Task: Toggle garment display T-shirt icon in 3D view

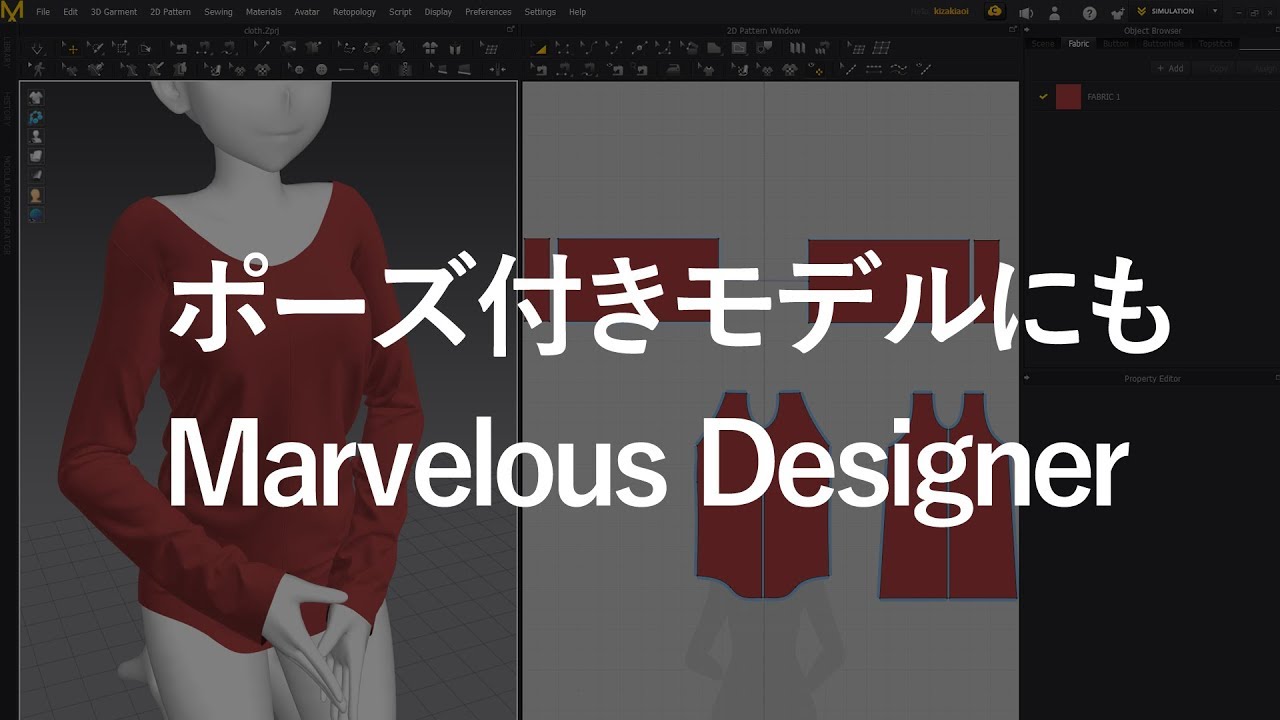Action: click(36, 97)
